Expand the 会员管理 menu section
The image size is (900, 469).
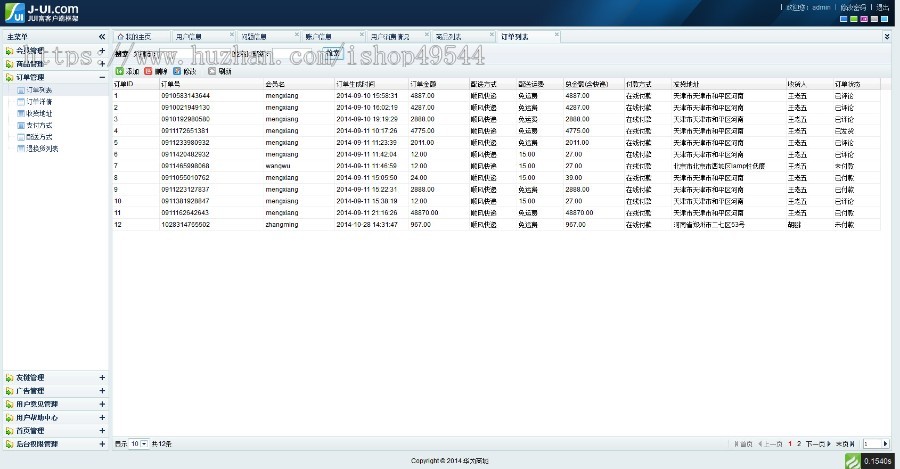click(102, 51)
